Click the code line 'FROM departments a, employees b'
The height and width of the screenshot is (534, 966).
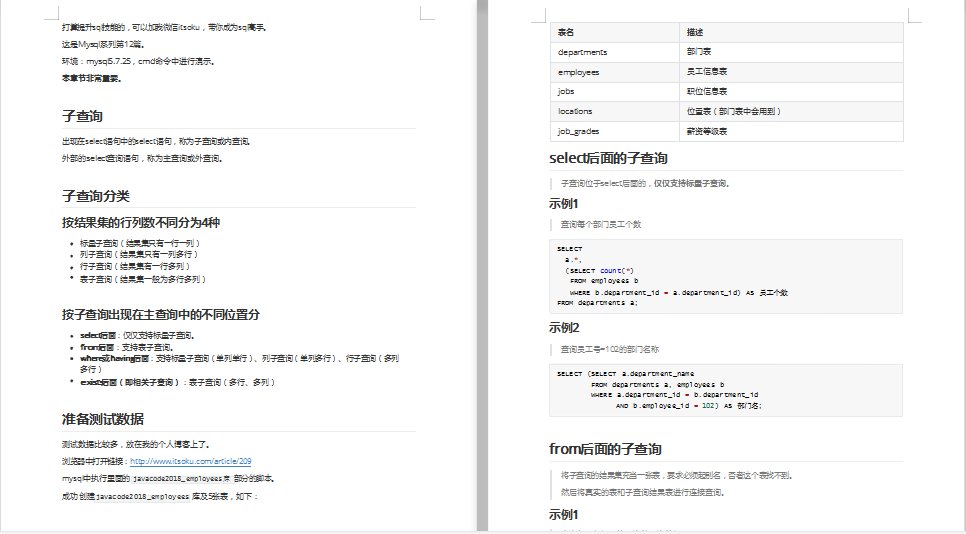(657, 384)
